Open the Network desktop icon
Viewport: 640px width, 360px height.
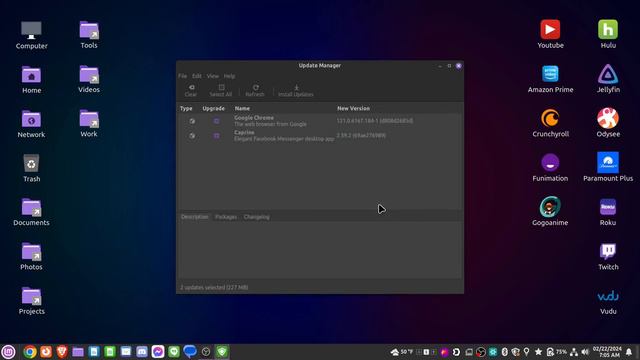coord(31,124)
